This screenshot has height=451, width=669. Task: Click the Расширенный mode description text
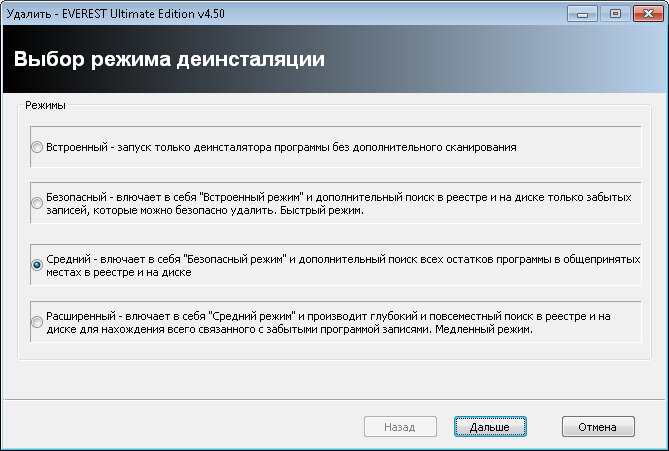click(x=328, y=323)
